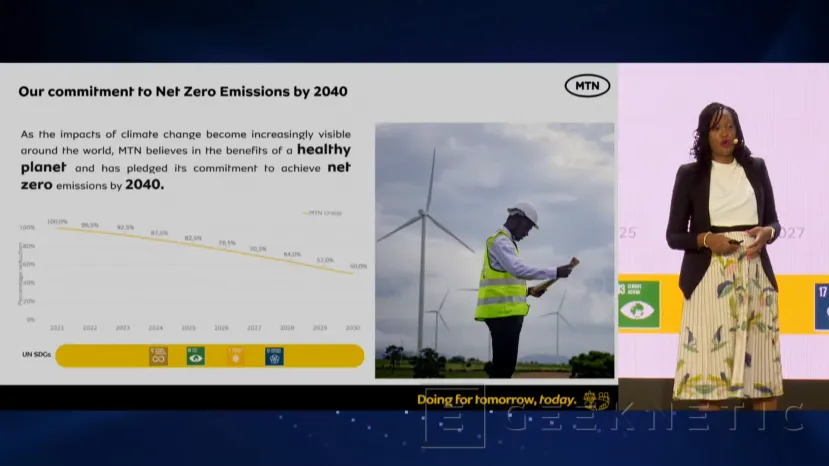829x466 pixels.
Task: Click the brown SDG 12 infinity icon
Action: [x=158, y=356]
